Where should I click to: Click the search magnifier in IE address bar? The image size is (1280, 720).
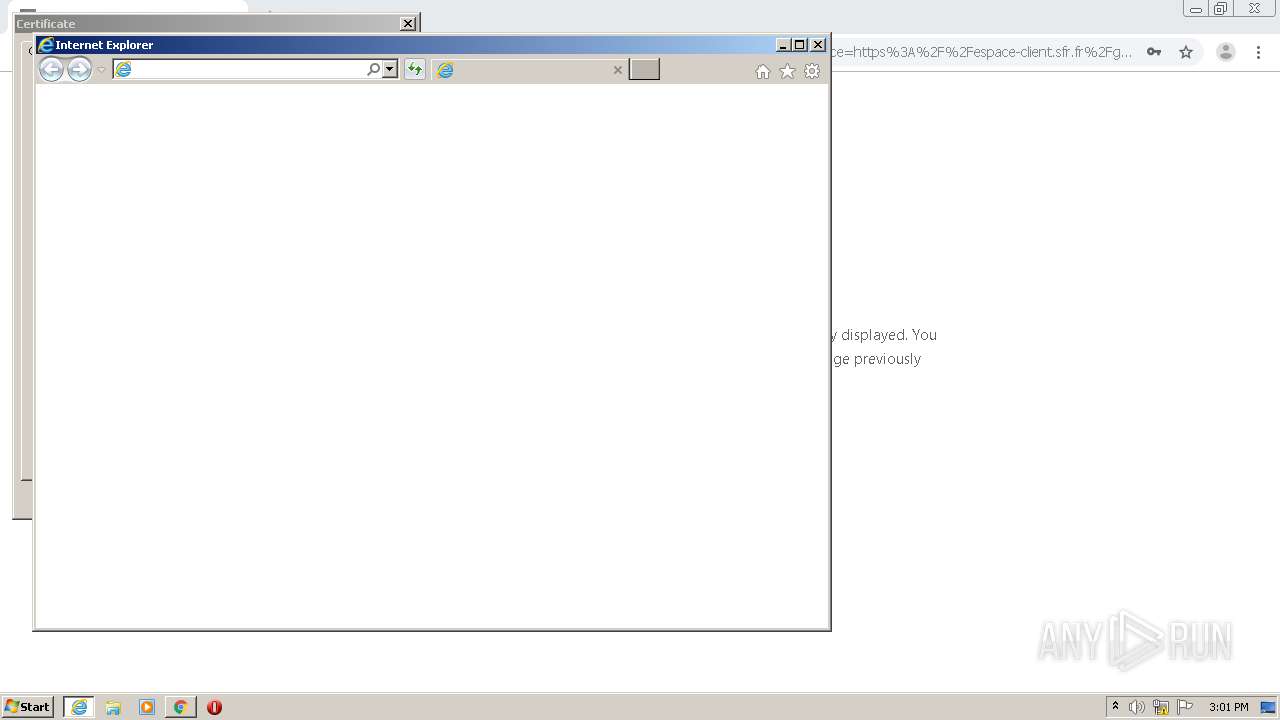click(x=374, y=69)
